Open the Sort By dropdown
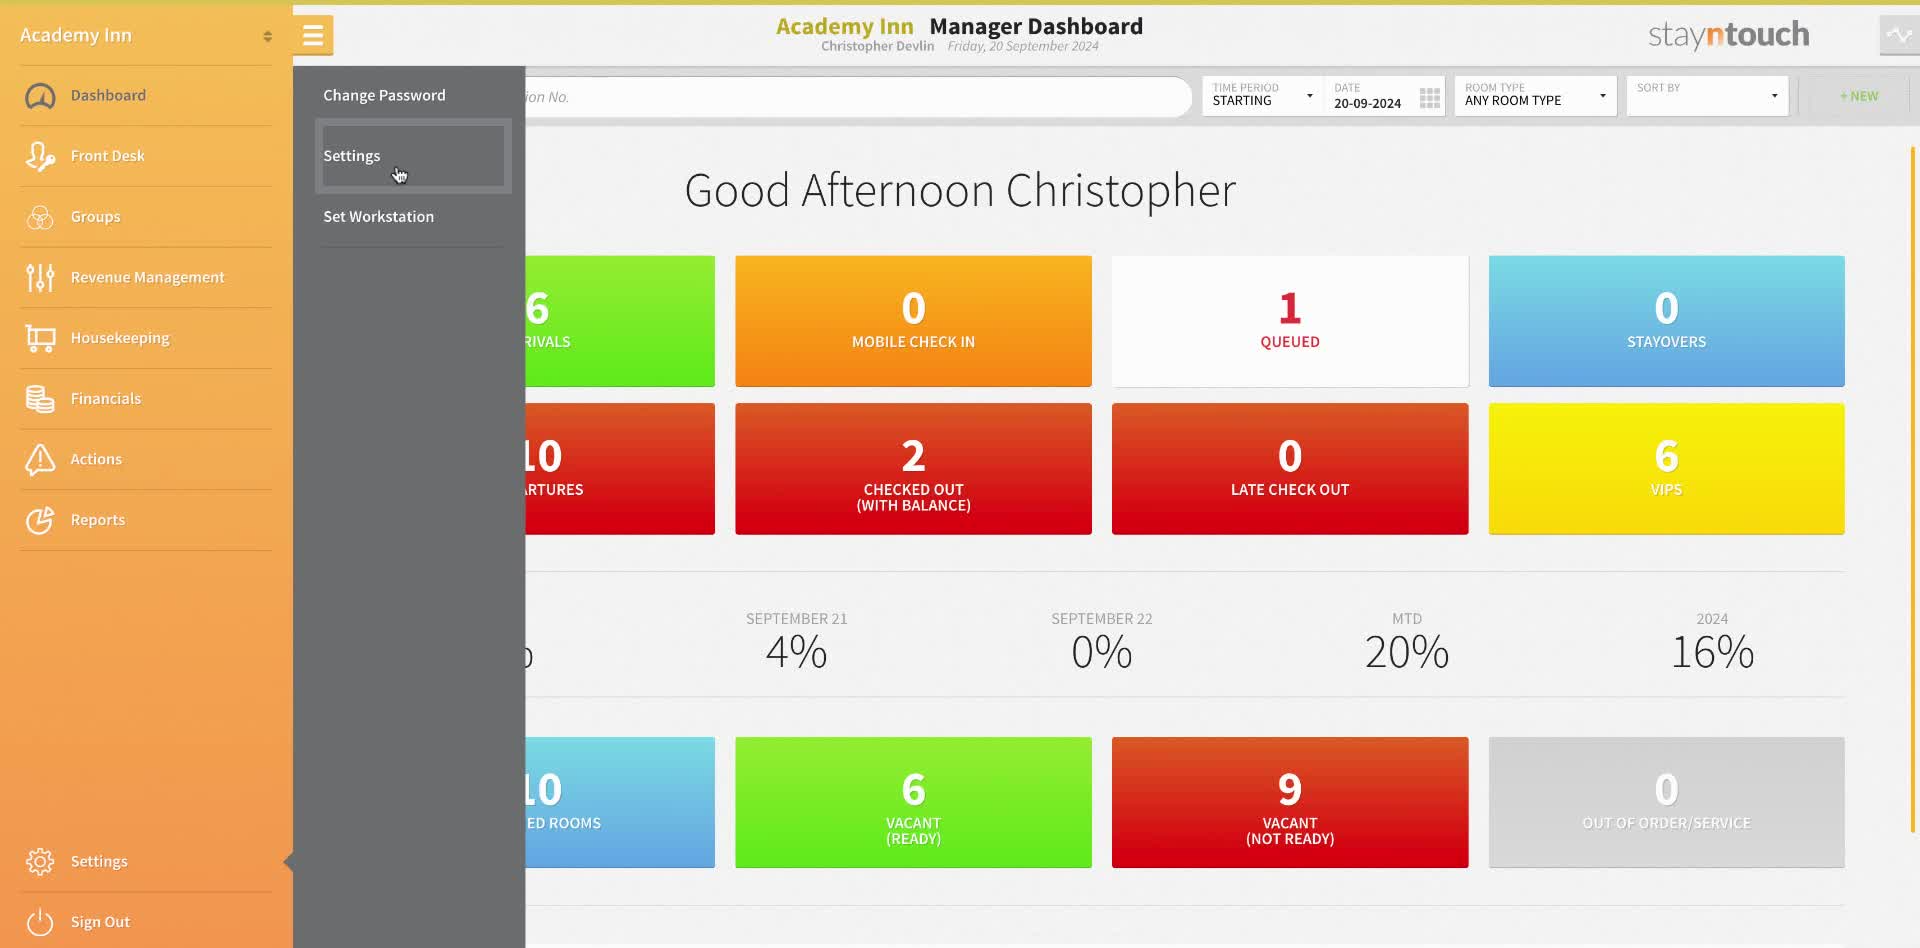Screen dimensions: 1920x948 click(x=1707, y=96)
